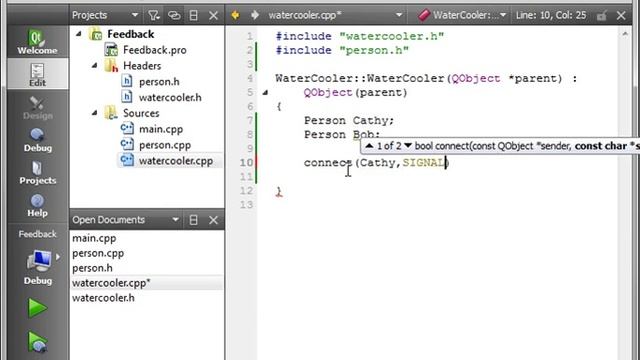
Task: Fold the code block at line 5
Action: pyautogui.click(x=265, y=93)
